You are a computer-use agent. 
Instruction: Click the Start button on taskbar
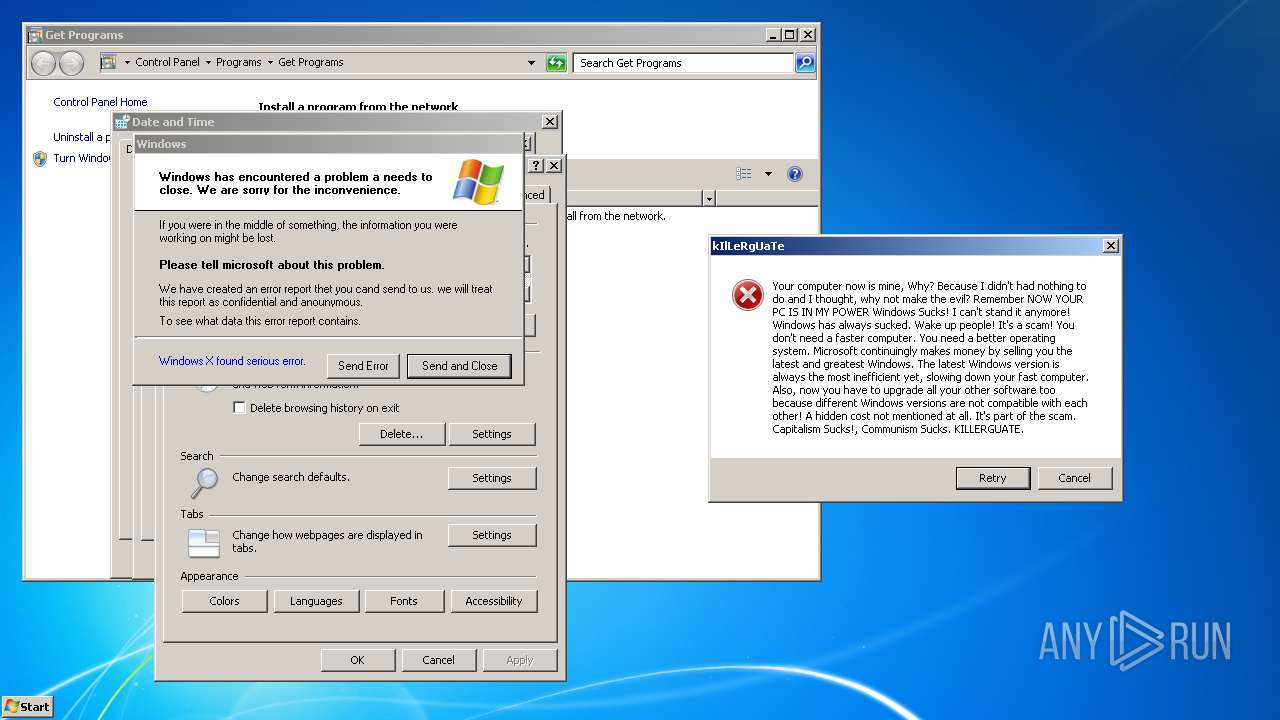pyautogui.click(x=27, y=706)
